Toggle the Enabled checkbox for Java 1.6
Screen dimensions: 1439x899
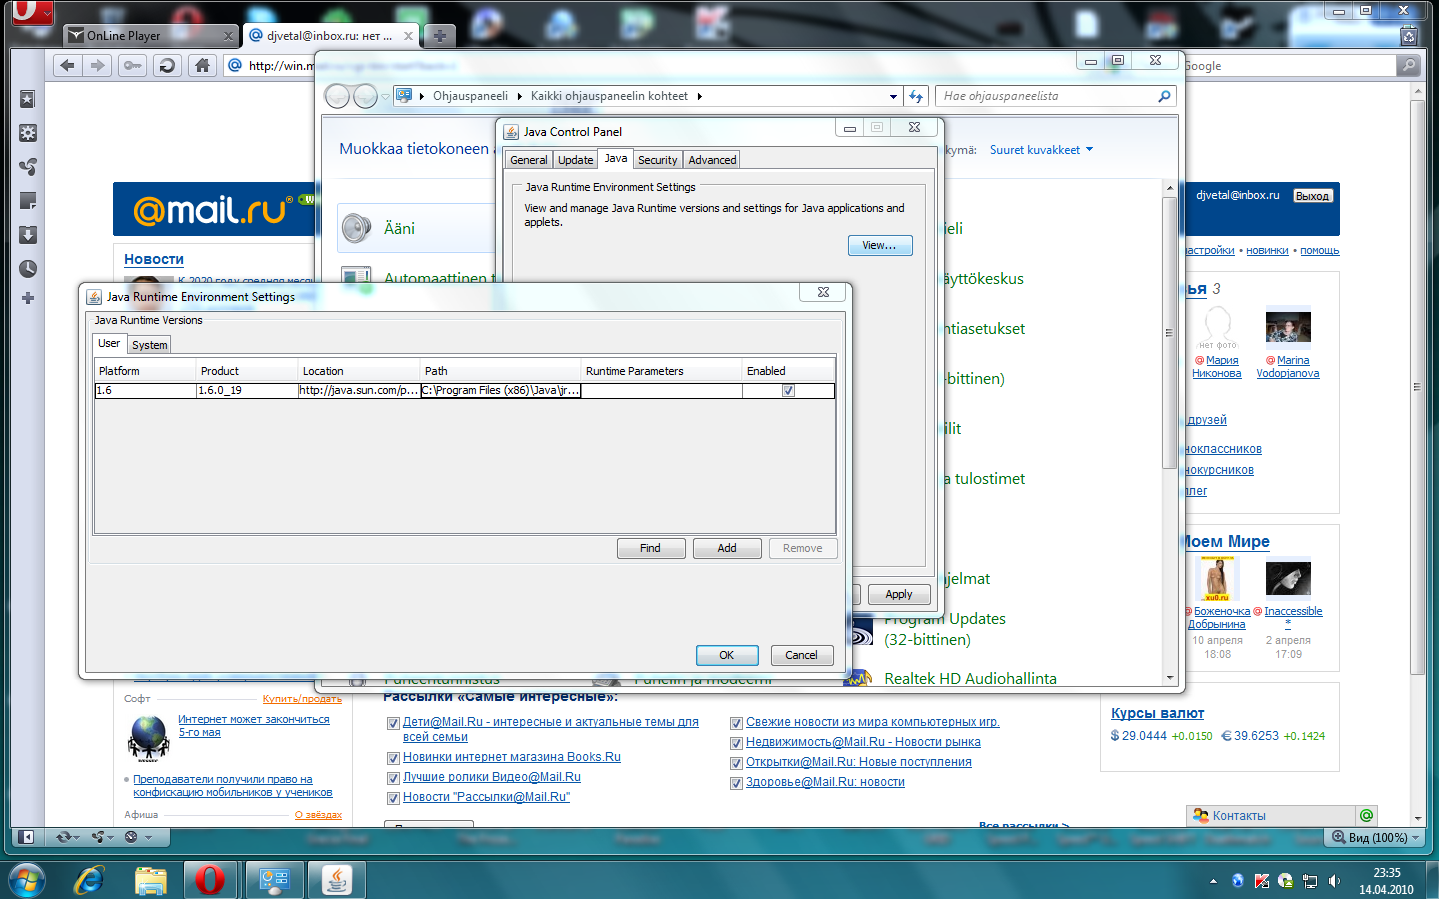tap(788, 391)
